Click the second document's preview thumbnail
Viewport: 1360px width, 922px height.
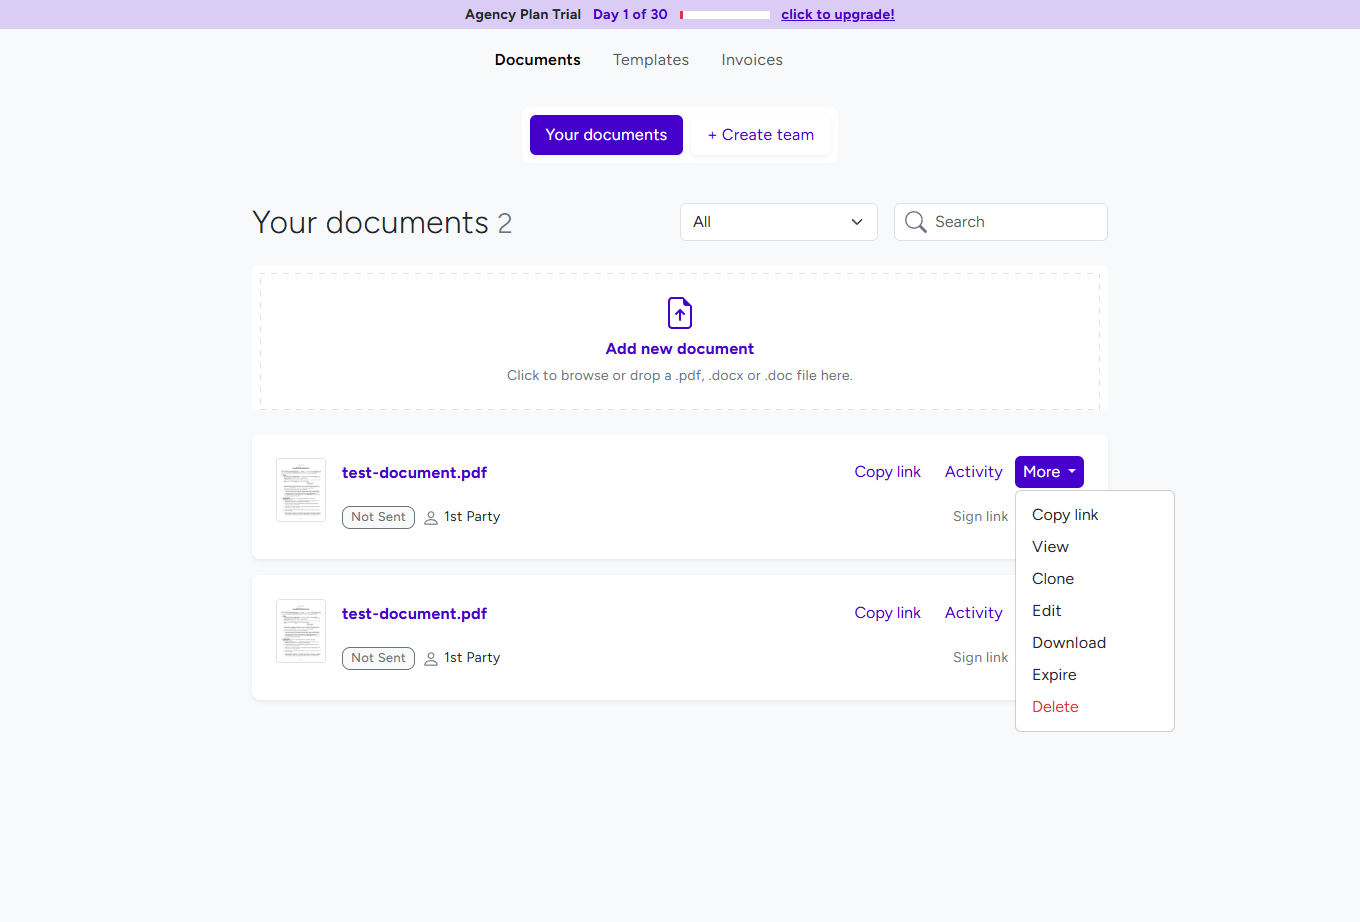pos(300,631)
